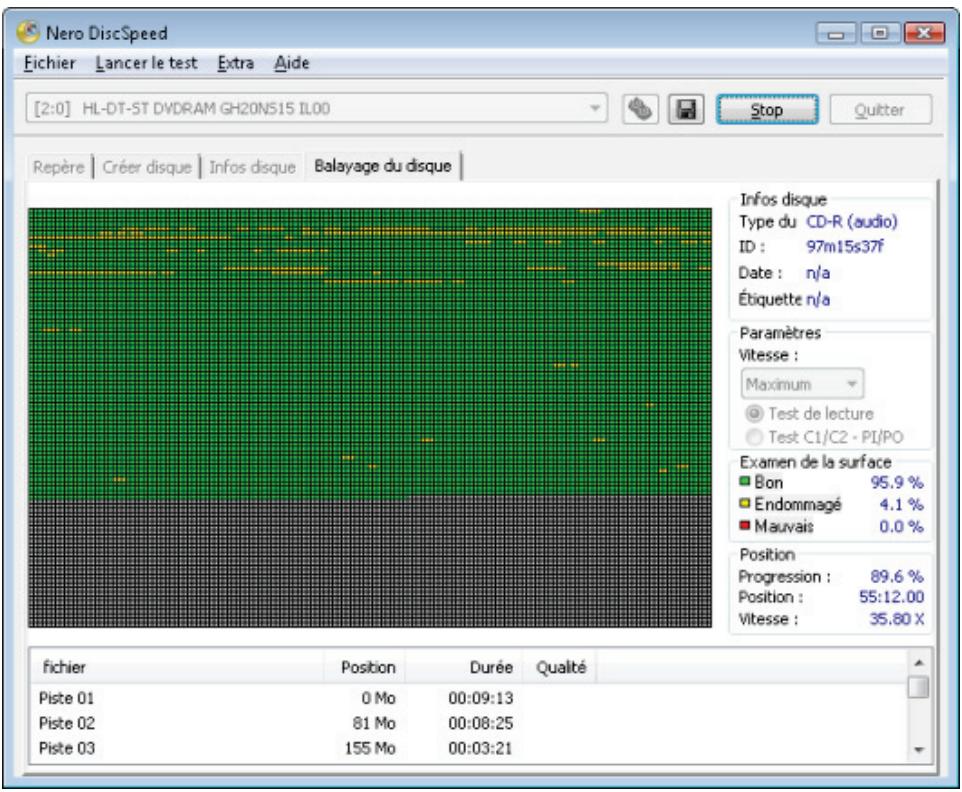Click the track list scroll down arrow

918,749
